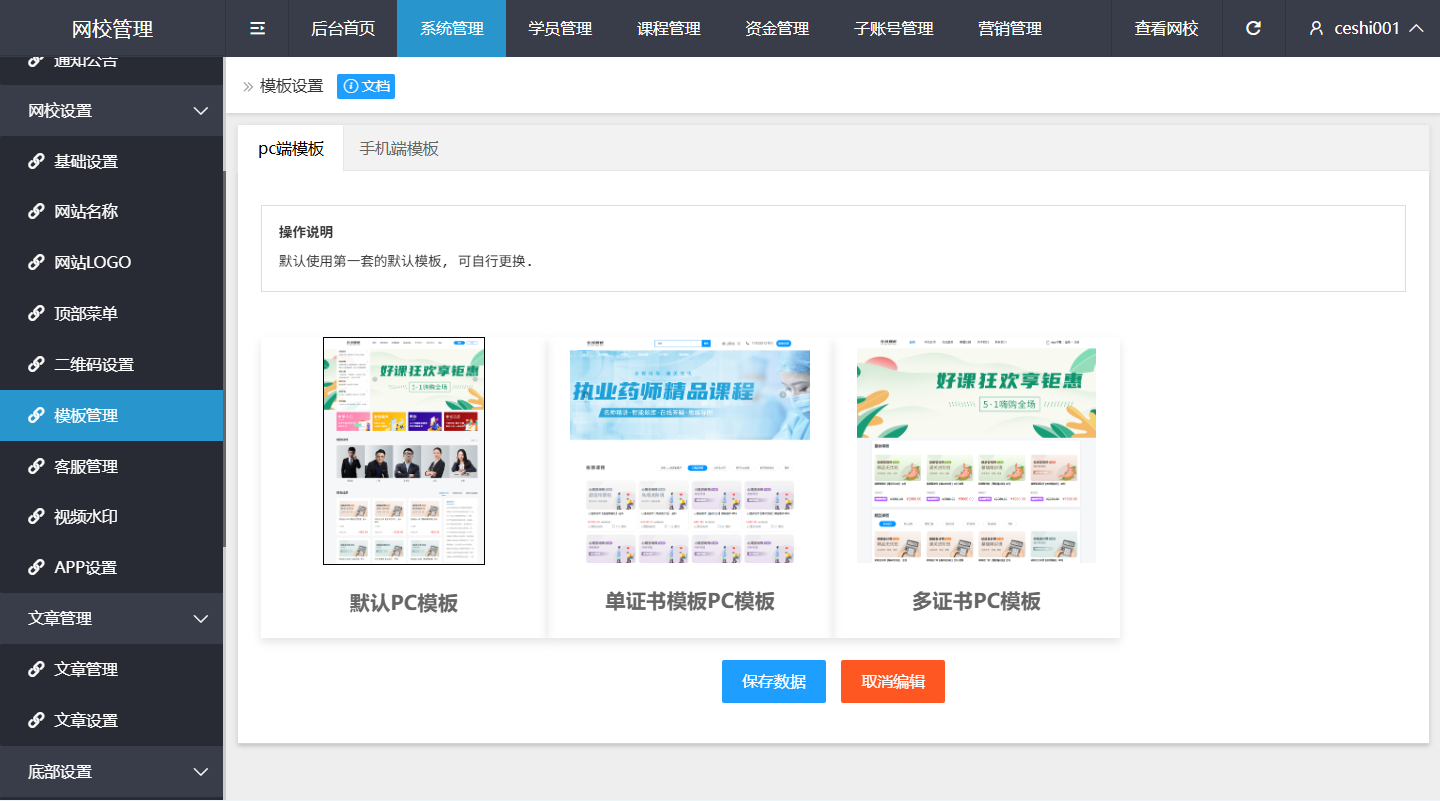Click the 保存数据 button
Image resolution: width=1440 pixels, height=801 pixels.
point(774,682)
